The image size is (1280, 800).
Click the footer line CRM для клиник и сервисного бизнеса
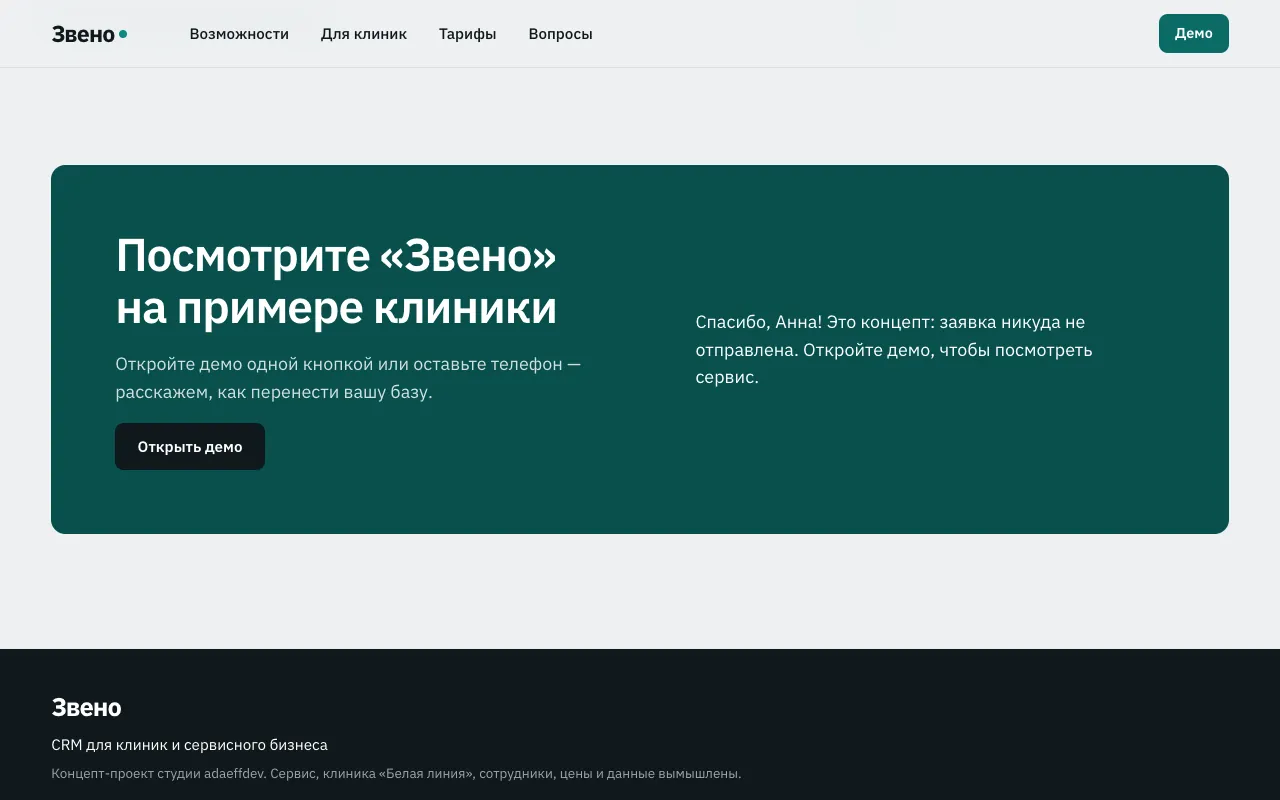coord(189,745)
